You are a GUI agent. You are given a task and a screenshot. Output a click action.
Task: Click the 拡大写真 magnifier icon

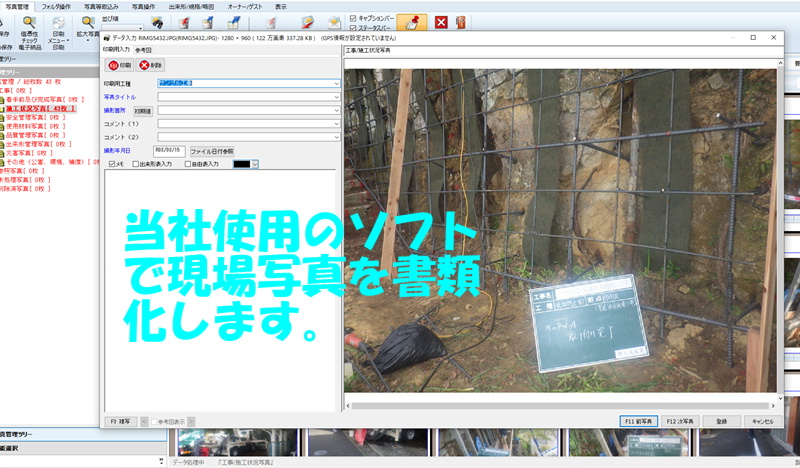click(88, 22)
